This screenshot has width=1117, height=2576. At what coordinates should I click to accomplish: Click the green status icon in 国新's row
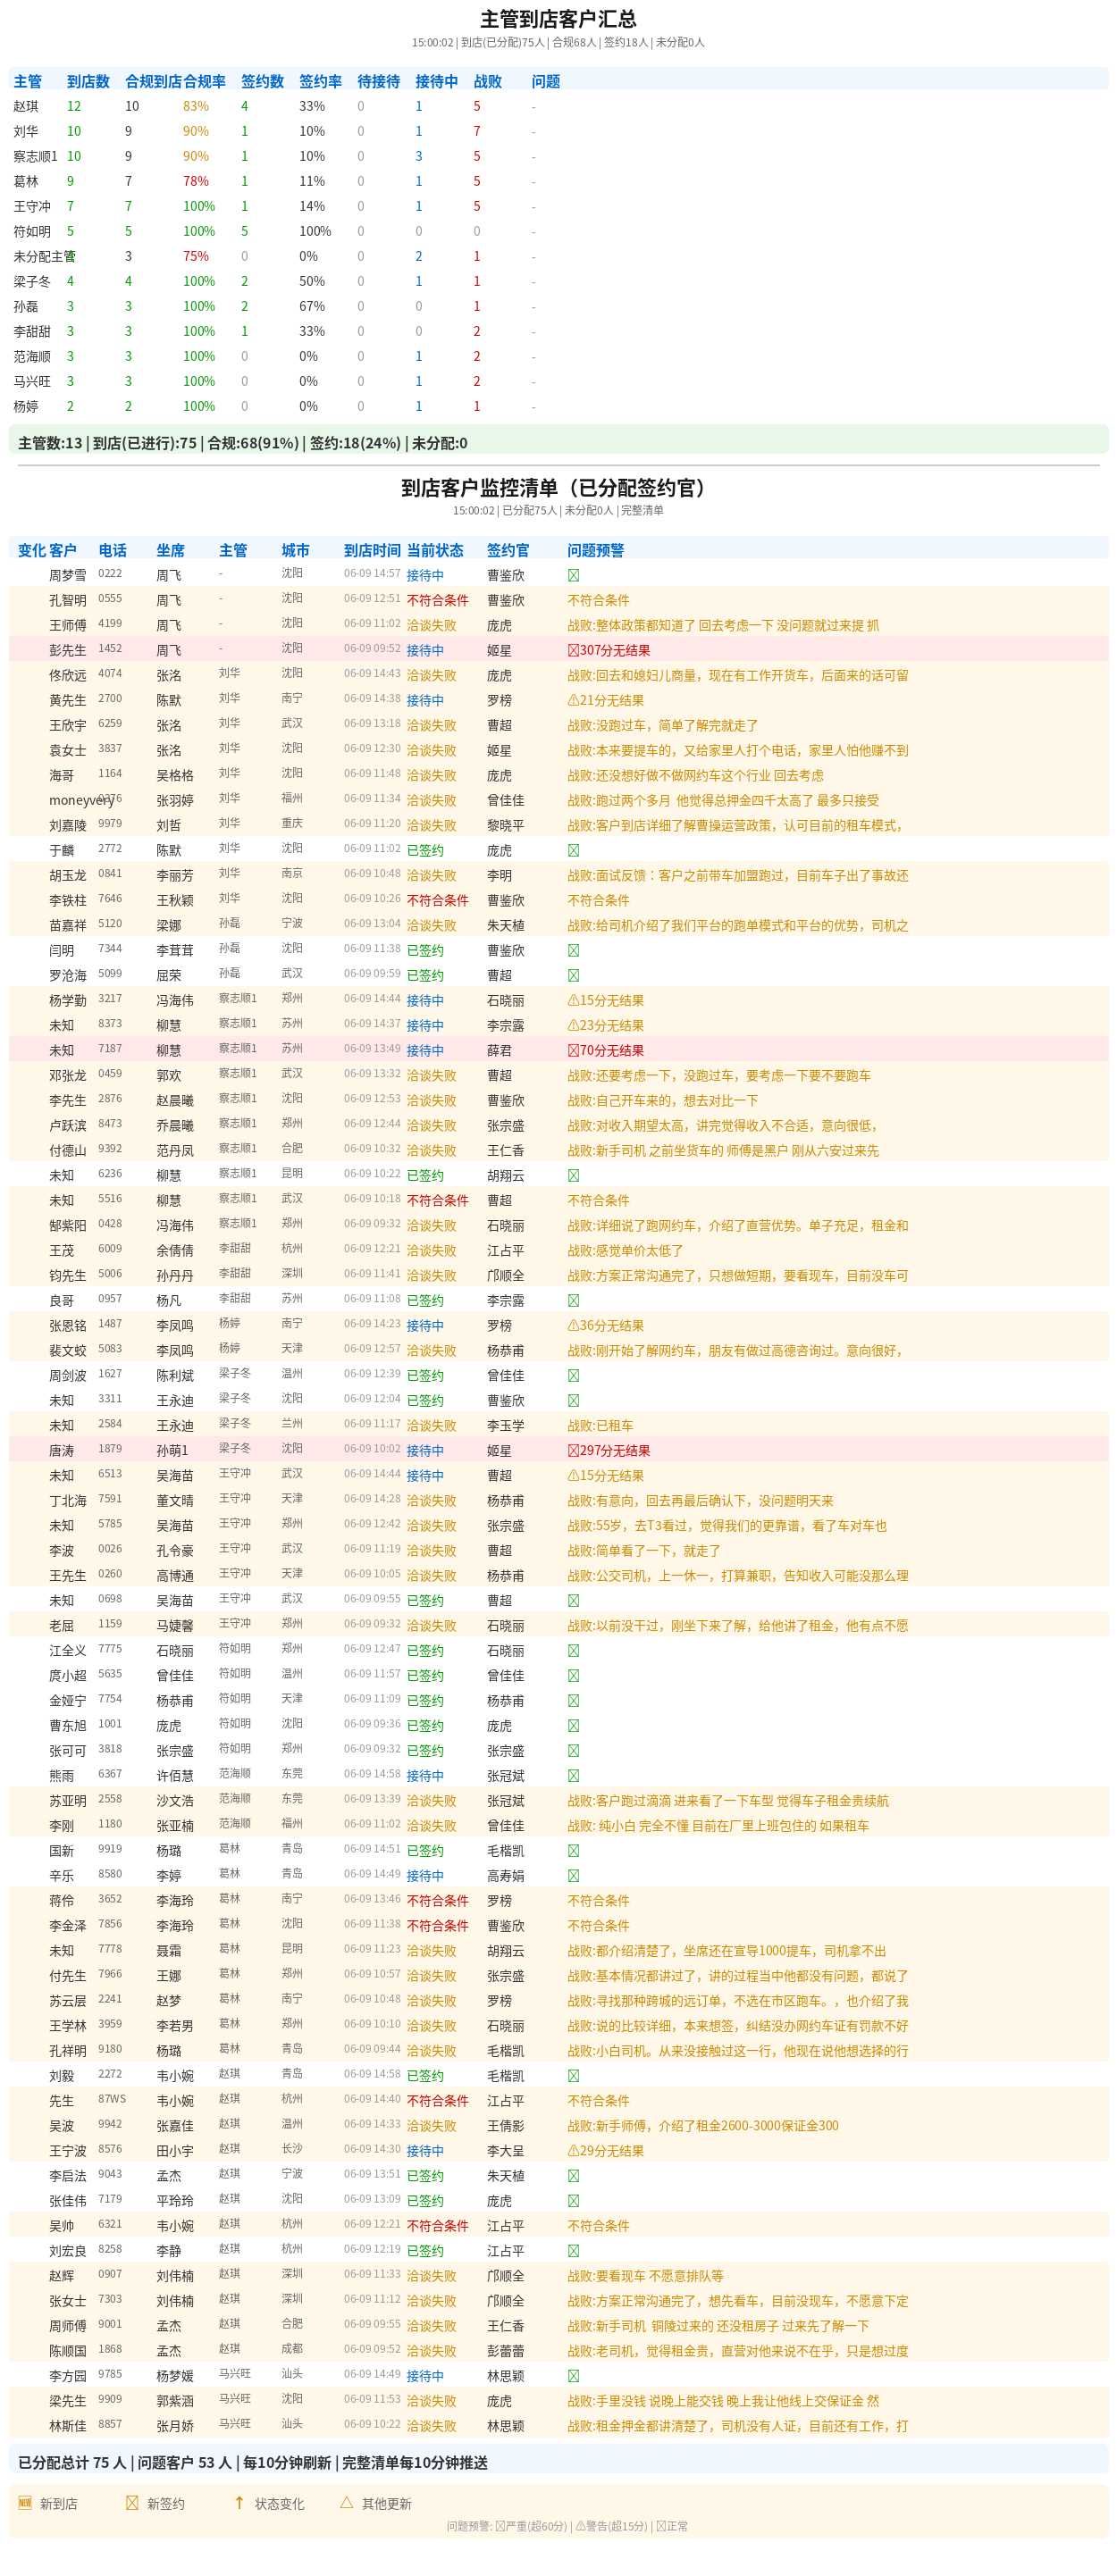coord(573,1850)
